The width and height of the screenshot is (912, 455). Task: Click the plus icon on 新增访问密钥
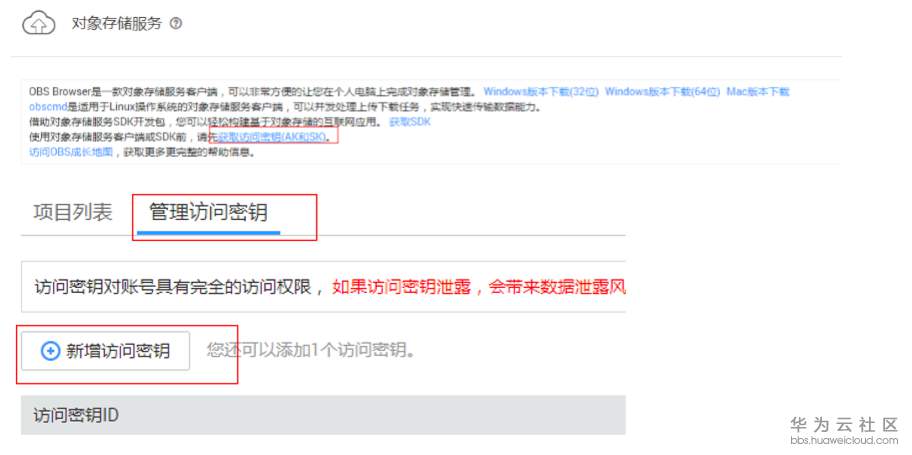click(51, 351)
